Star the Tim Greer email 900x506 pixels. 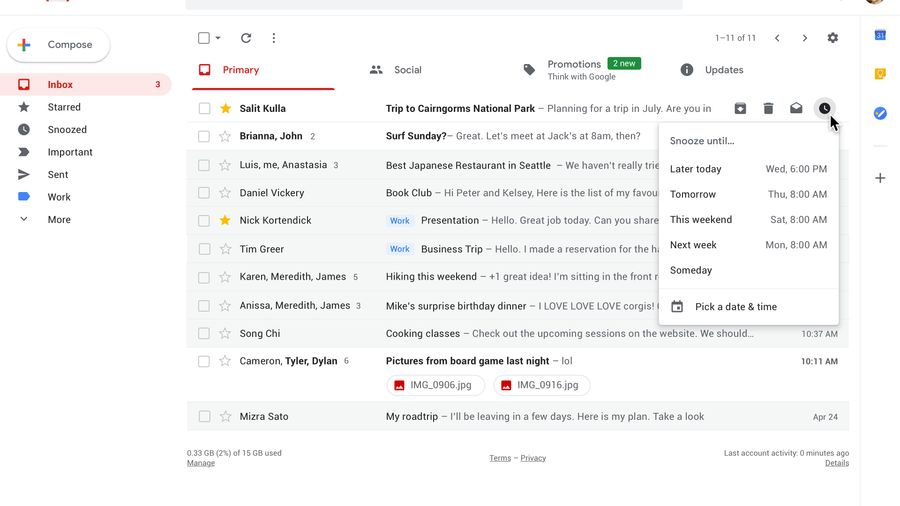(225, 249)
